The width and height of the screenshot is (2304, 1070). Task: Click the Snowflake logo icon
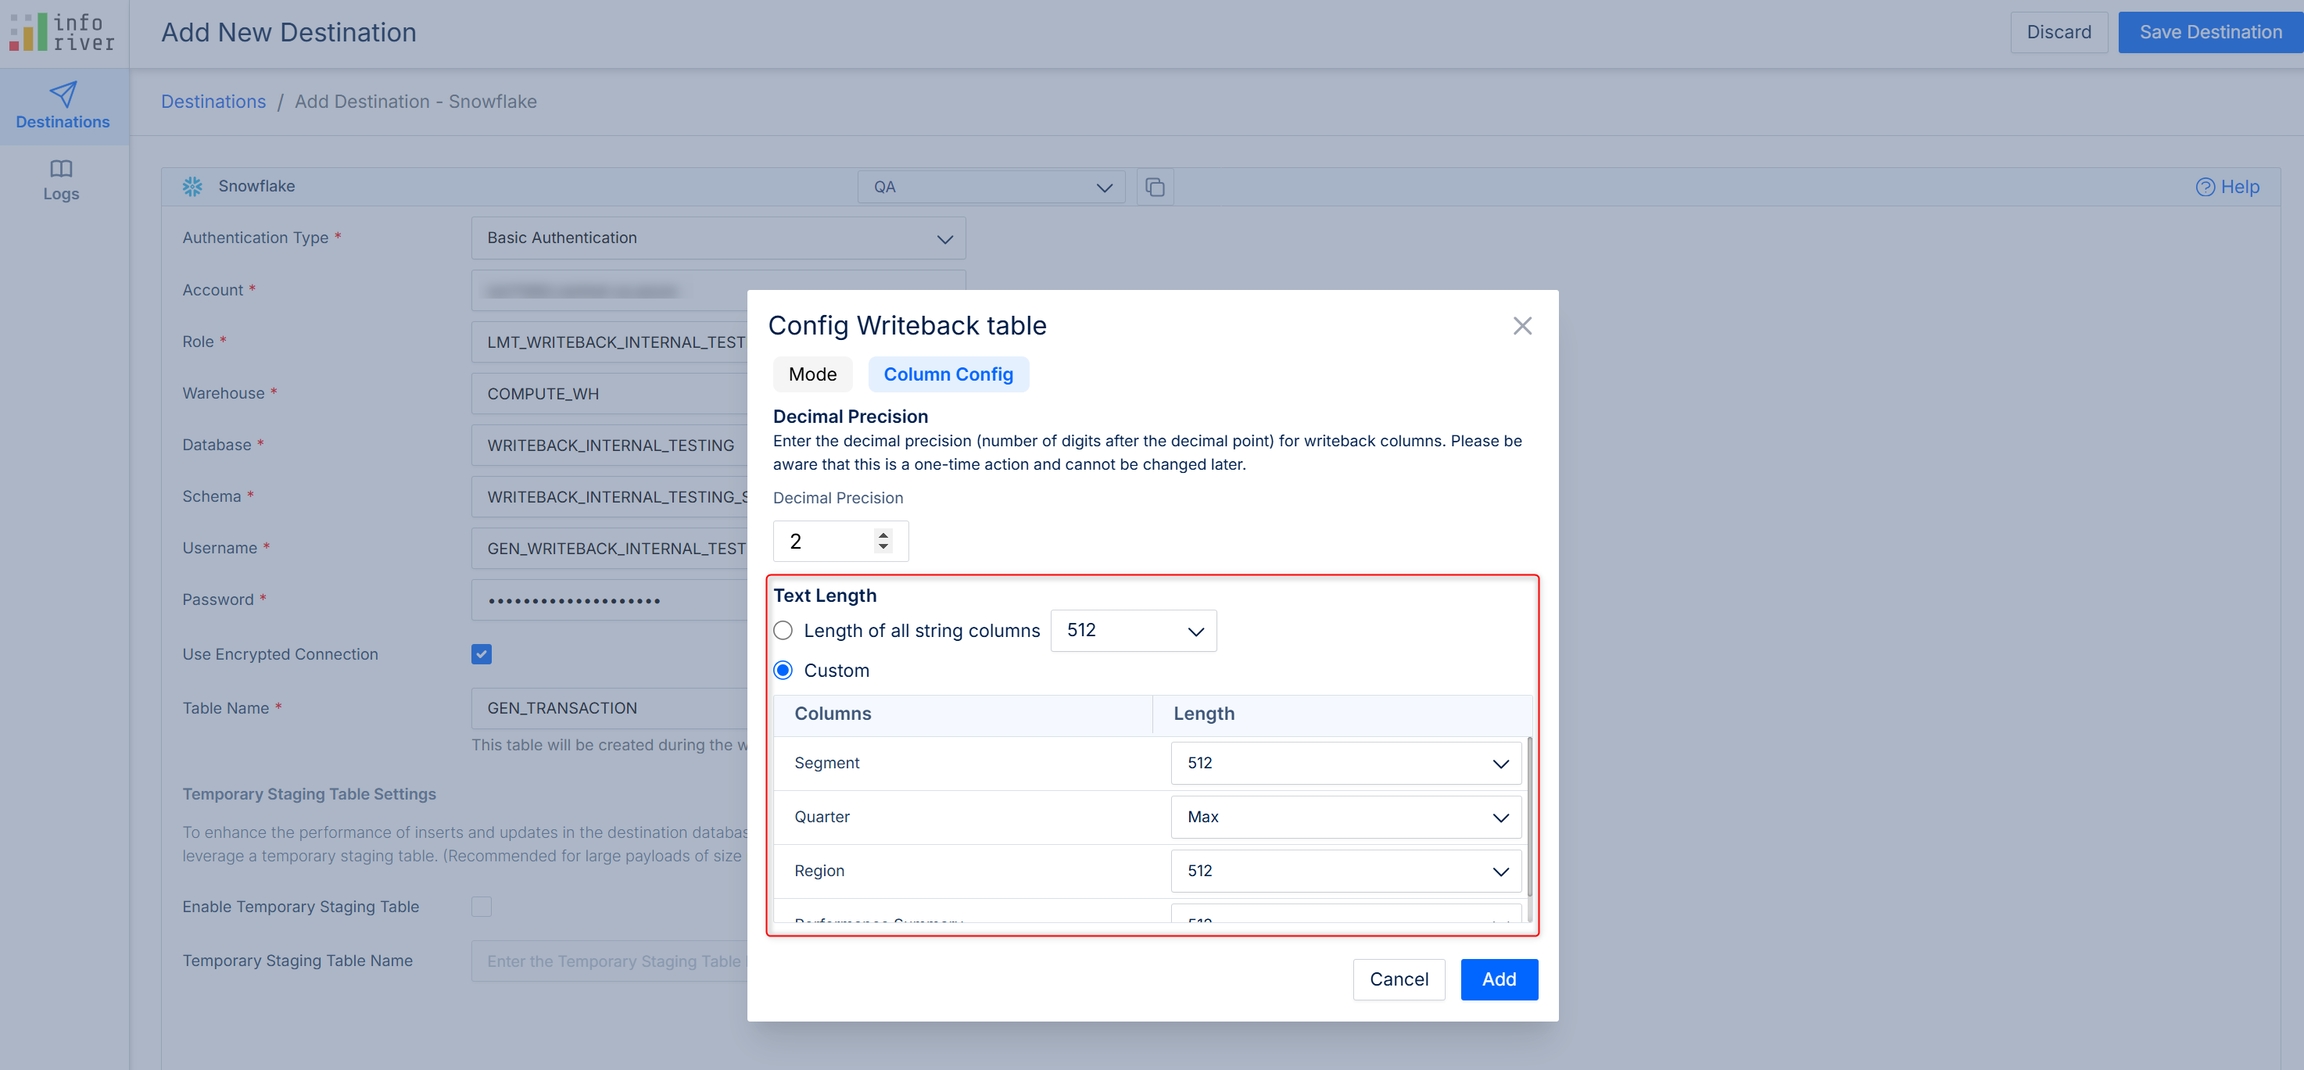click(x=193, y=186)
